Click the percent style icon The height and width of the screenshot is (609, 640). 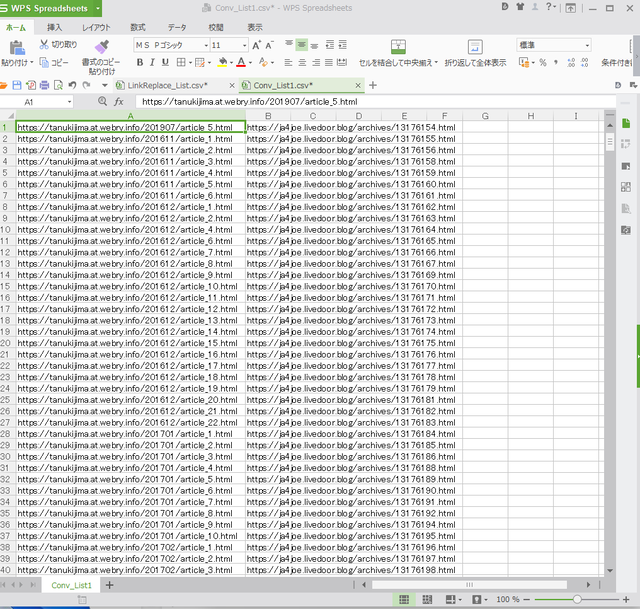pyautogui.click(x=543, y=62)
